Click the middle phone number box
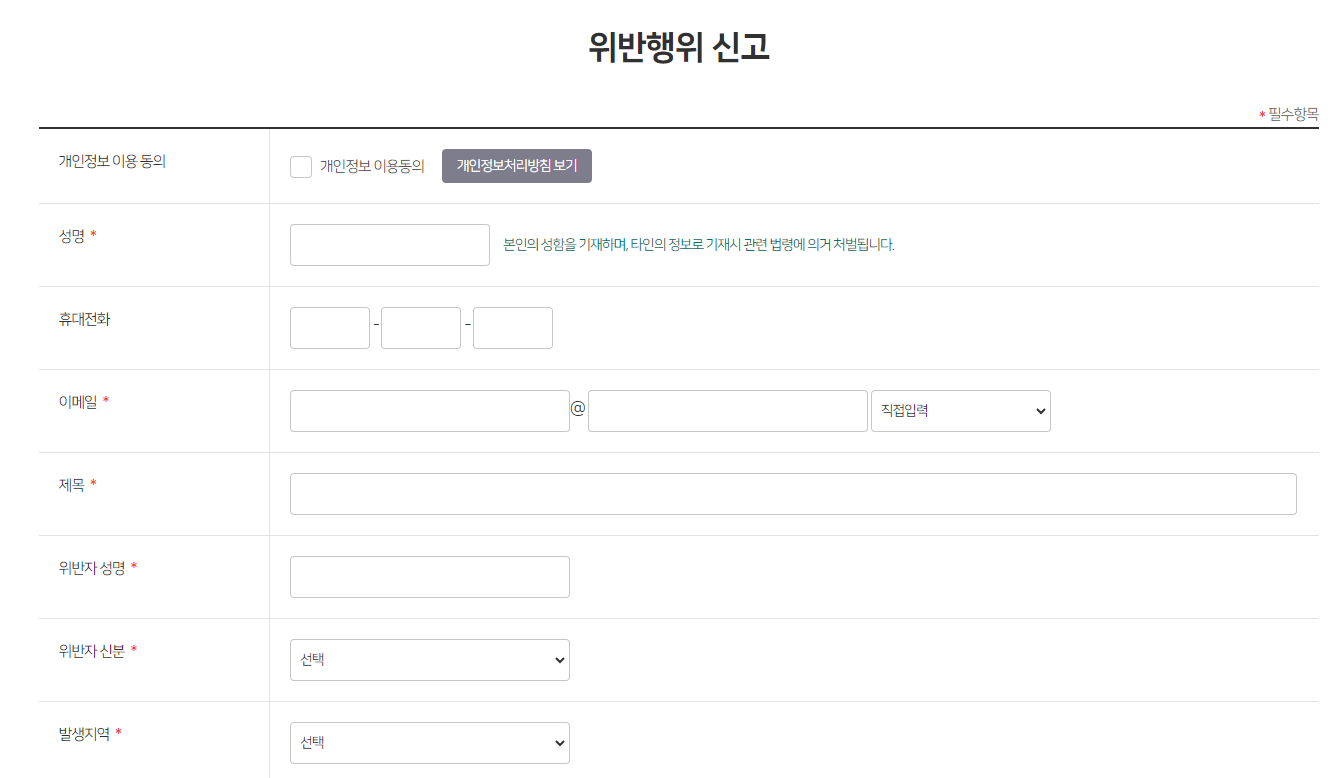The image size is (1332, 778). point(420,327)
